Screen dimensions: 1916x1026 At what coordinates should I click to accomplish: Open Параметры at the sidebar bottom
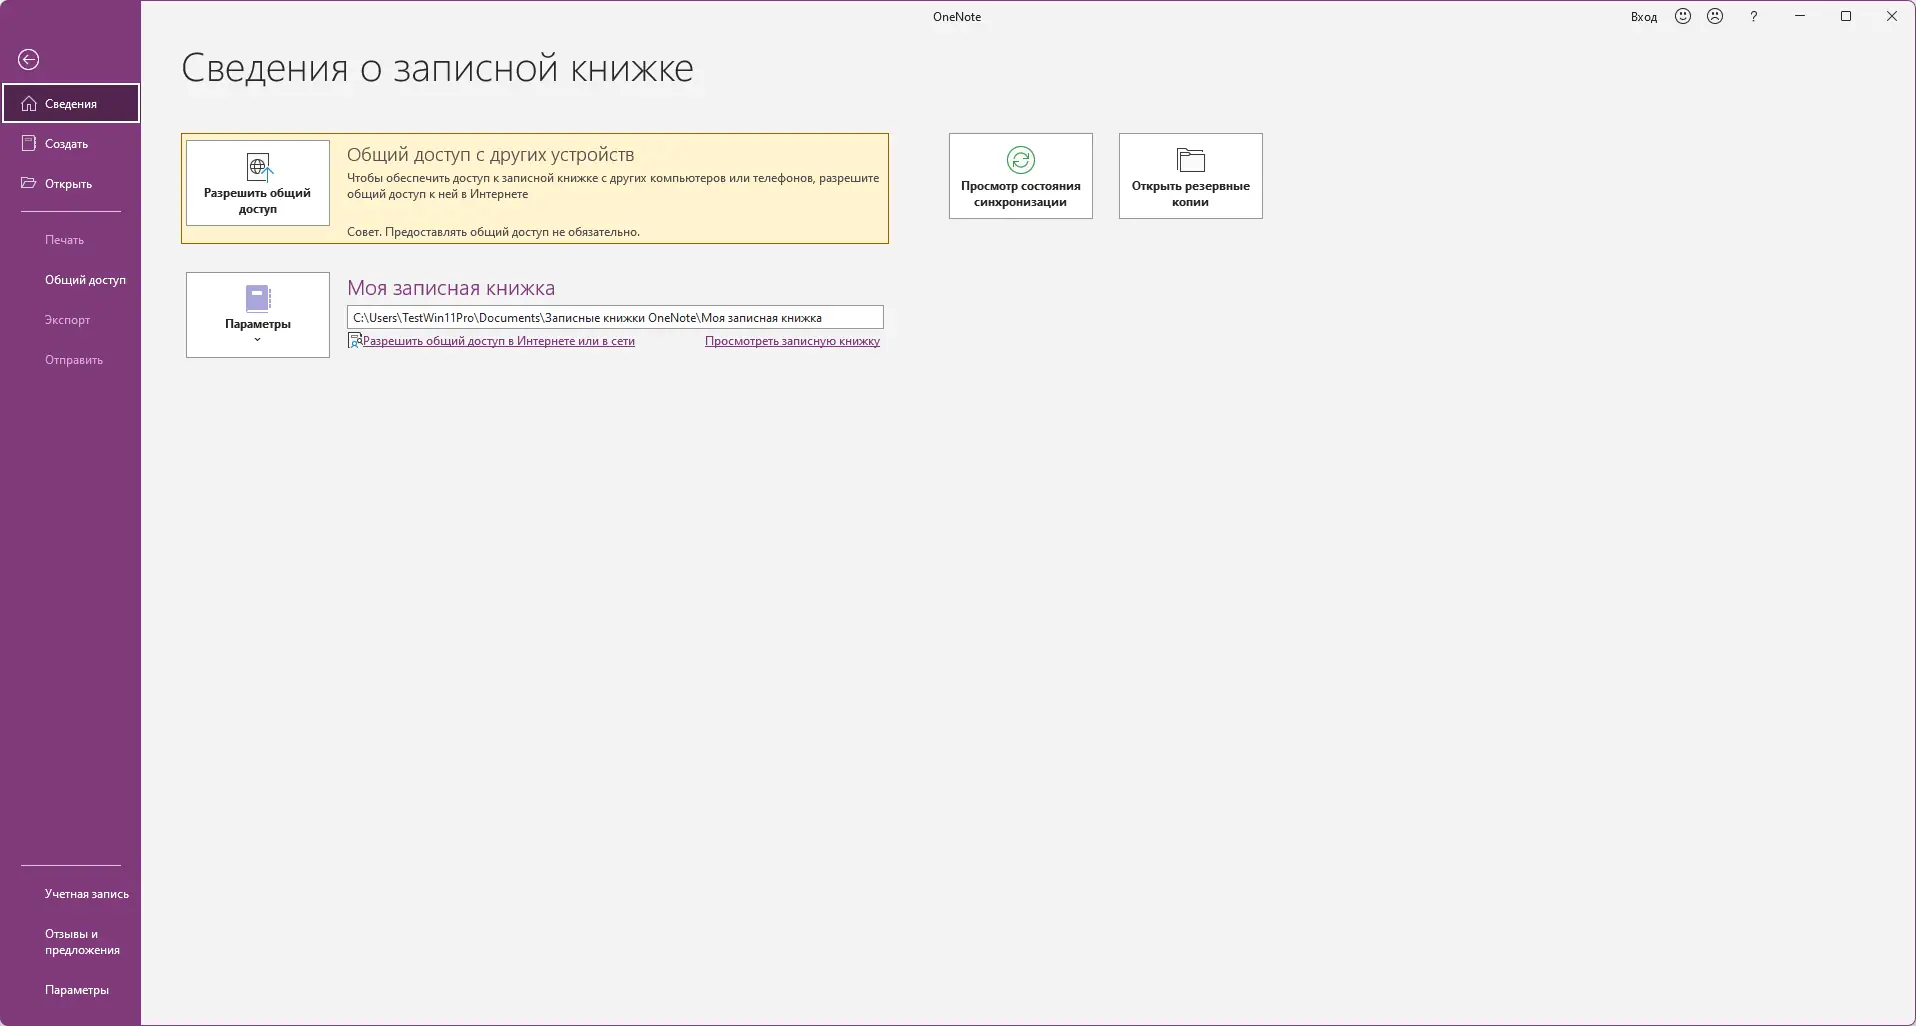pyautogui.click(x=71, y=990)
